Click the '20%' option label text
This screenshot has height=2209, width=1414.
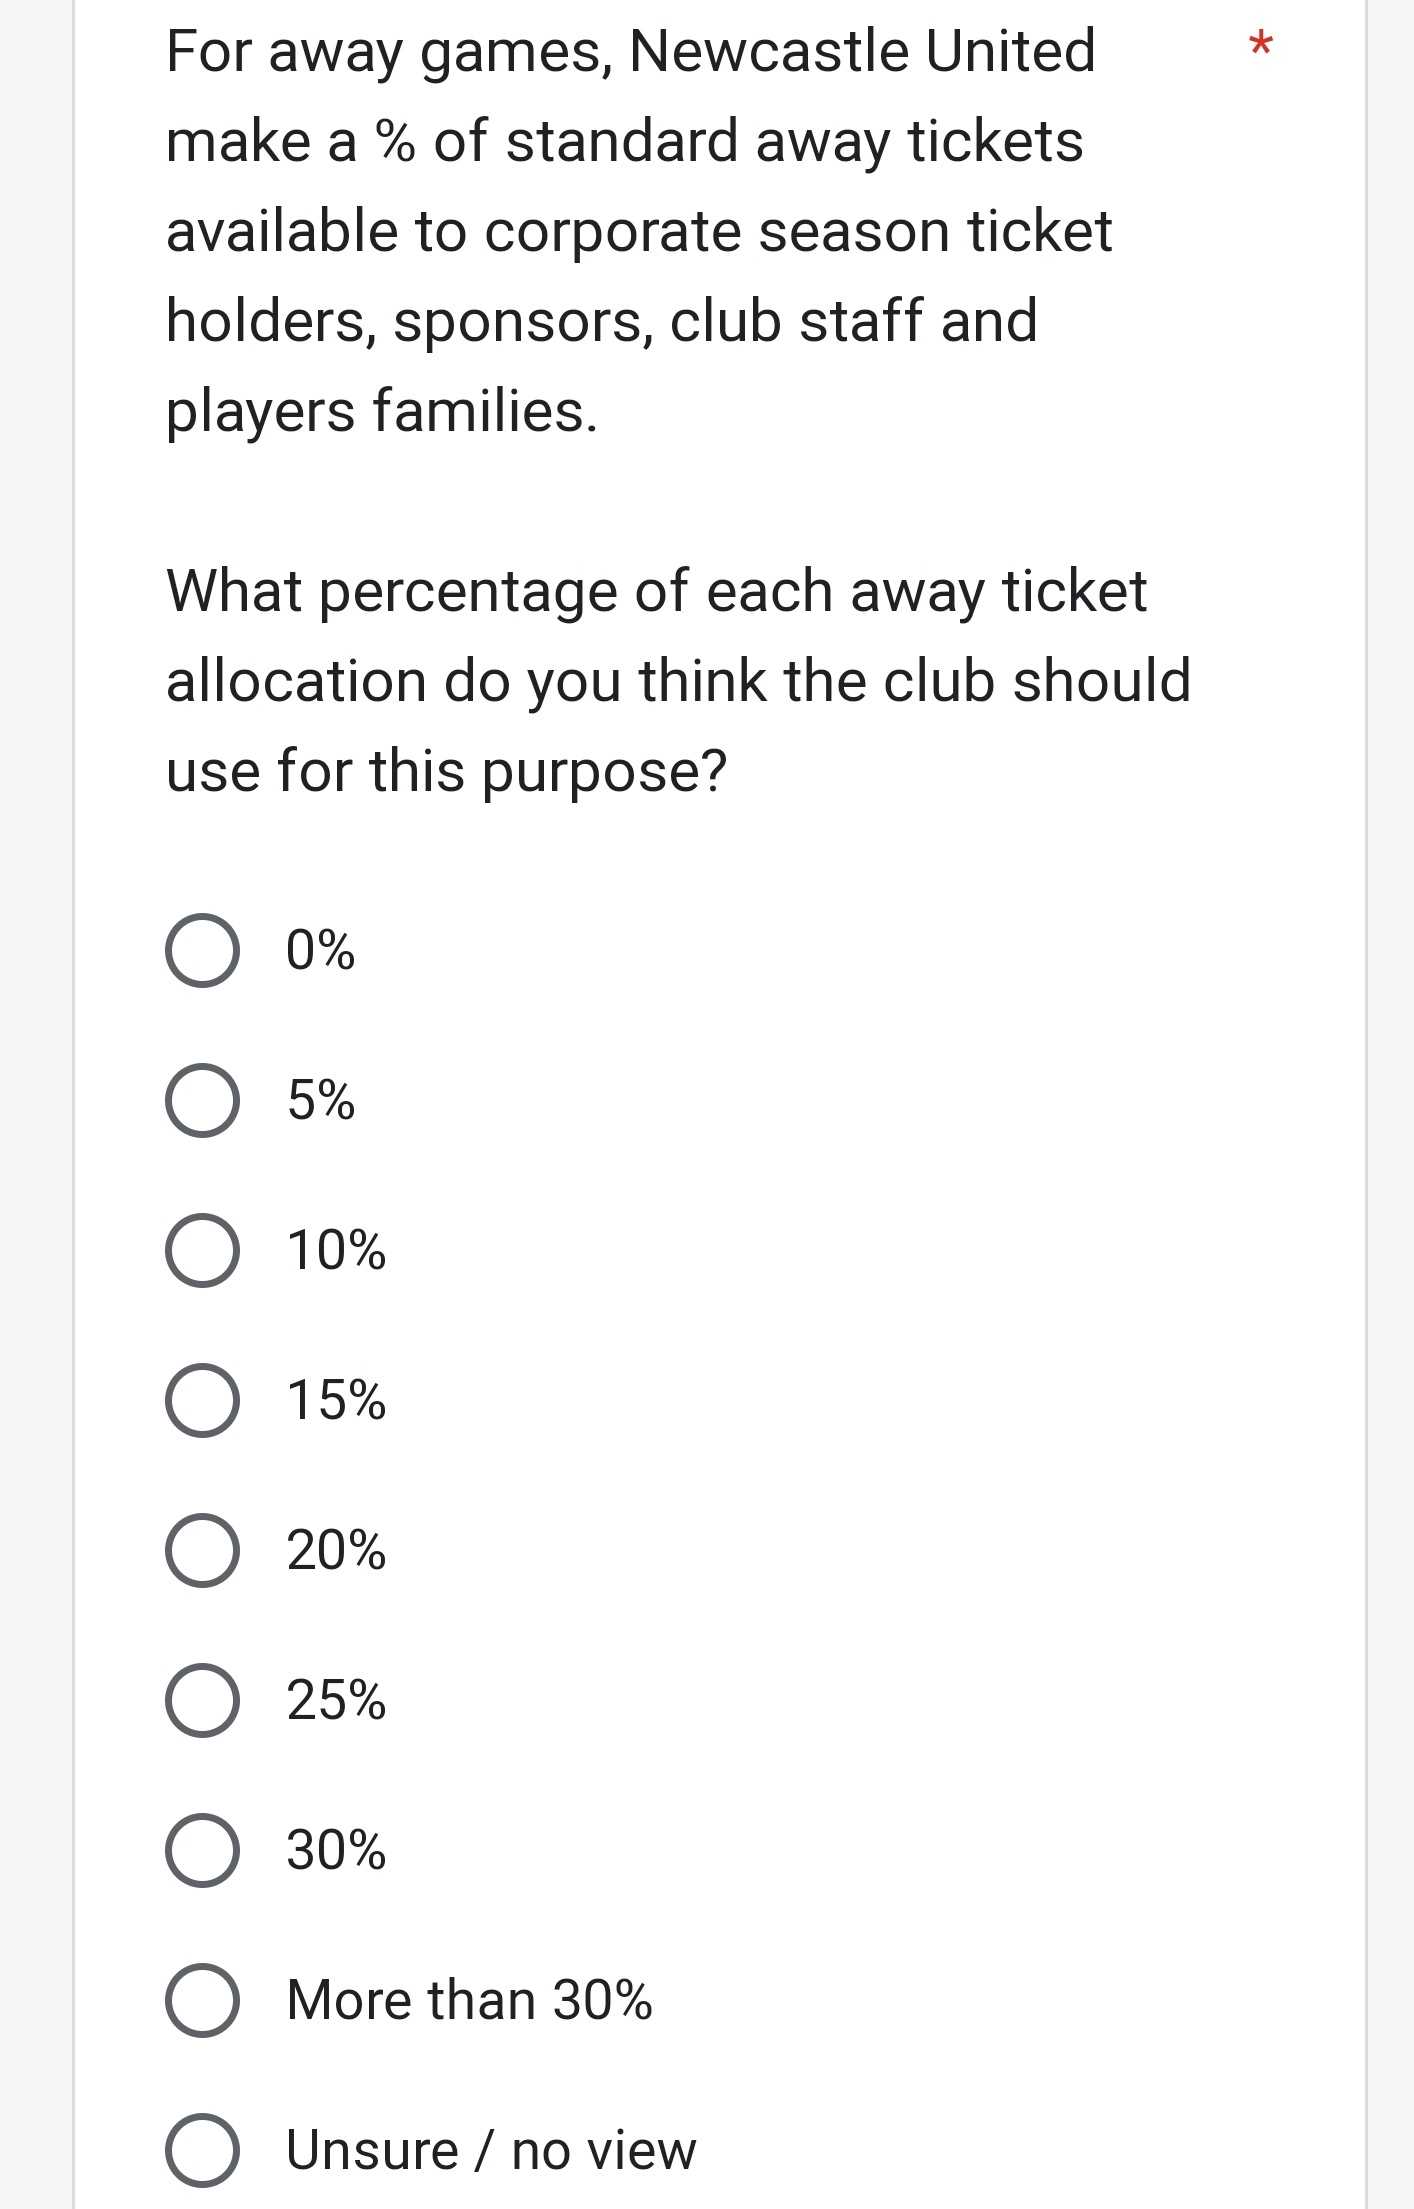click(336, 1550)
